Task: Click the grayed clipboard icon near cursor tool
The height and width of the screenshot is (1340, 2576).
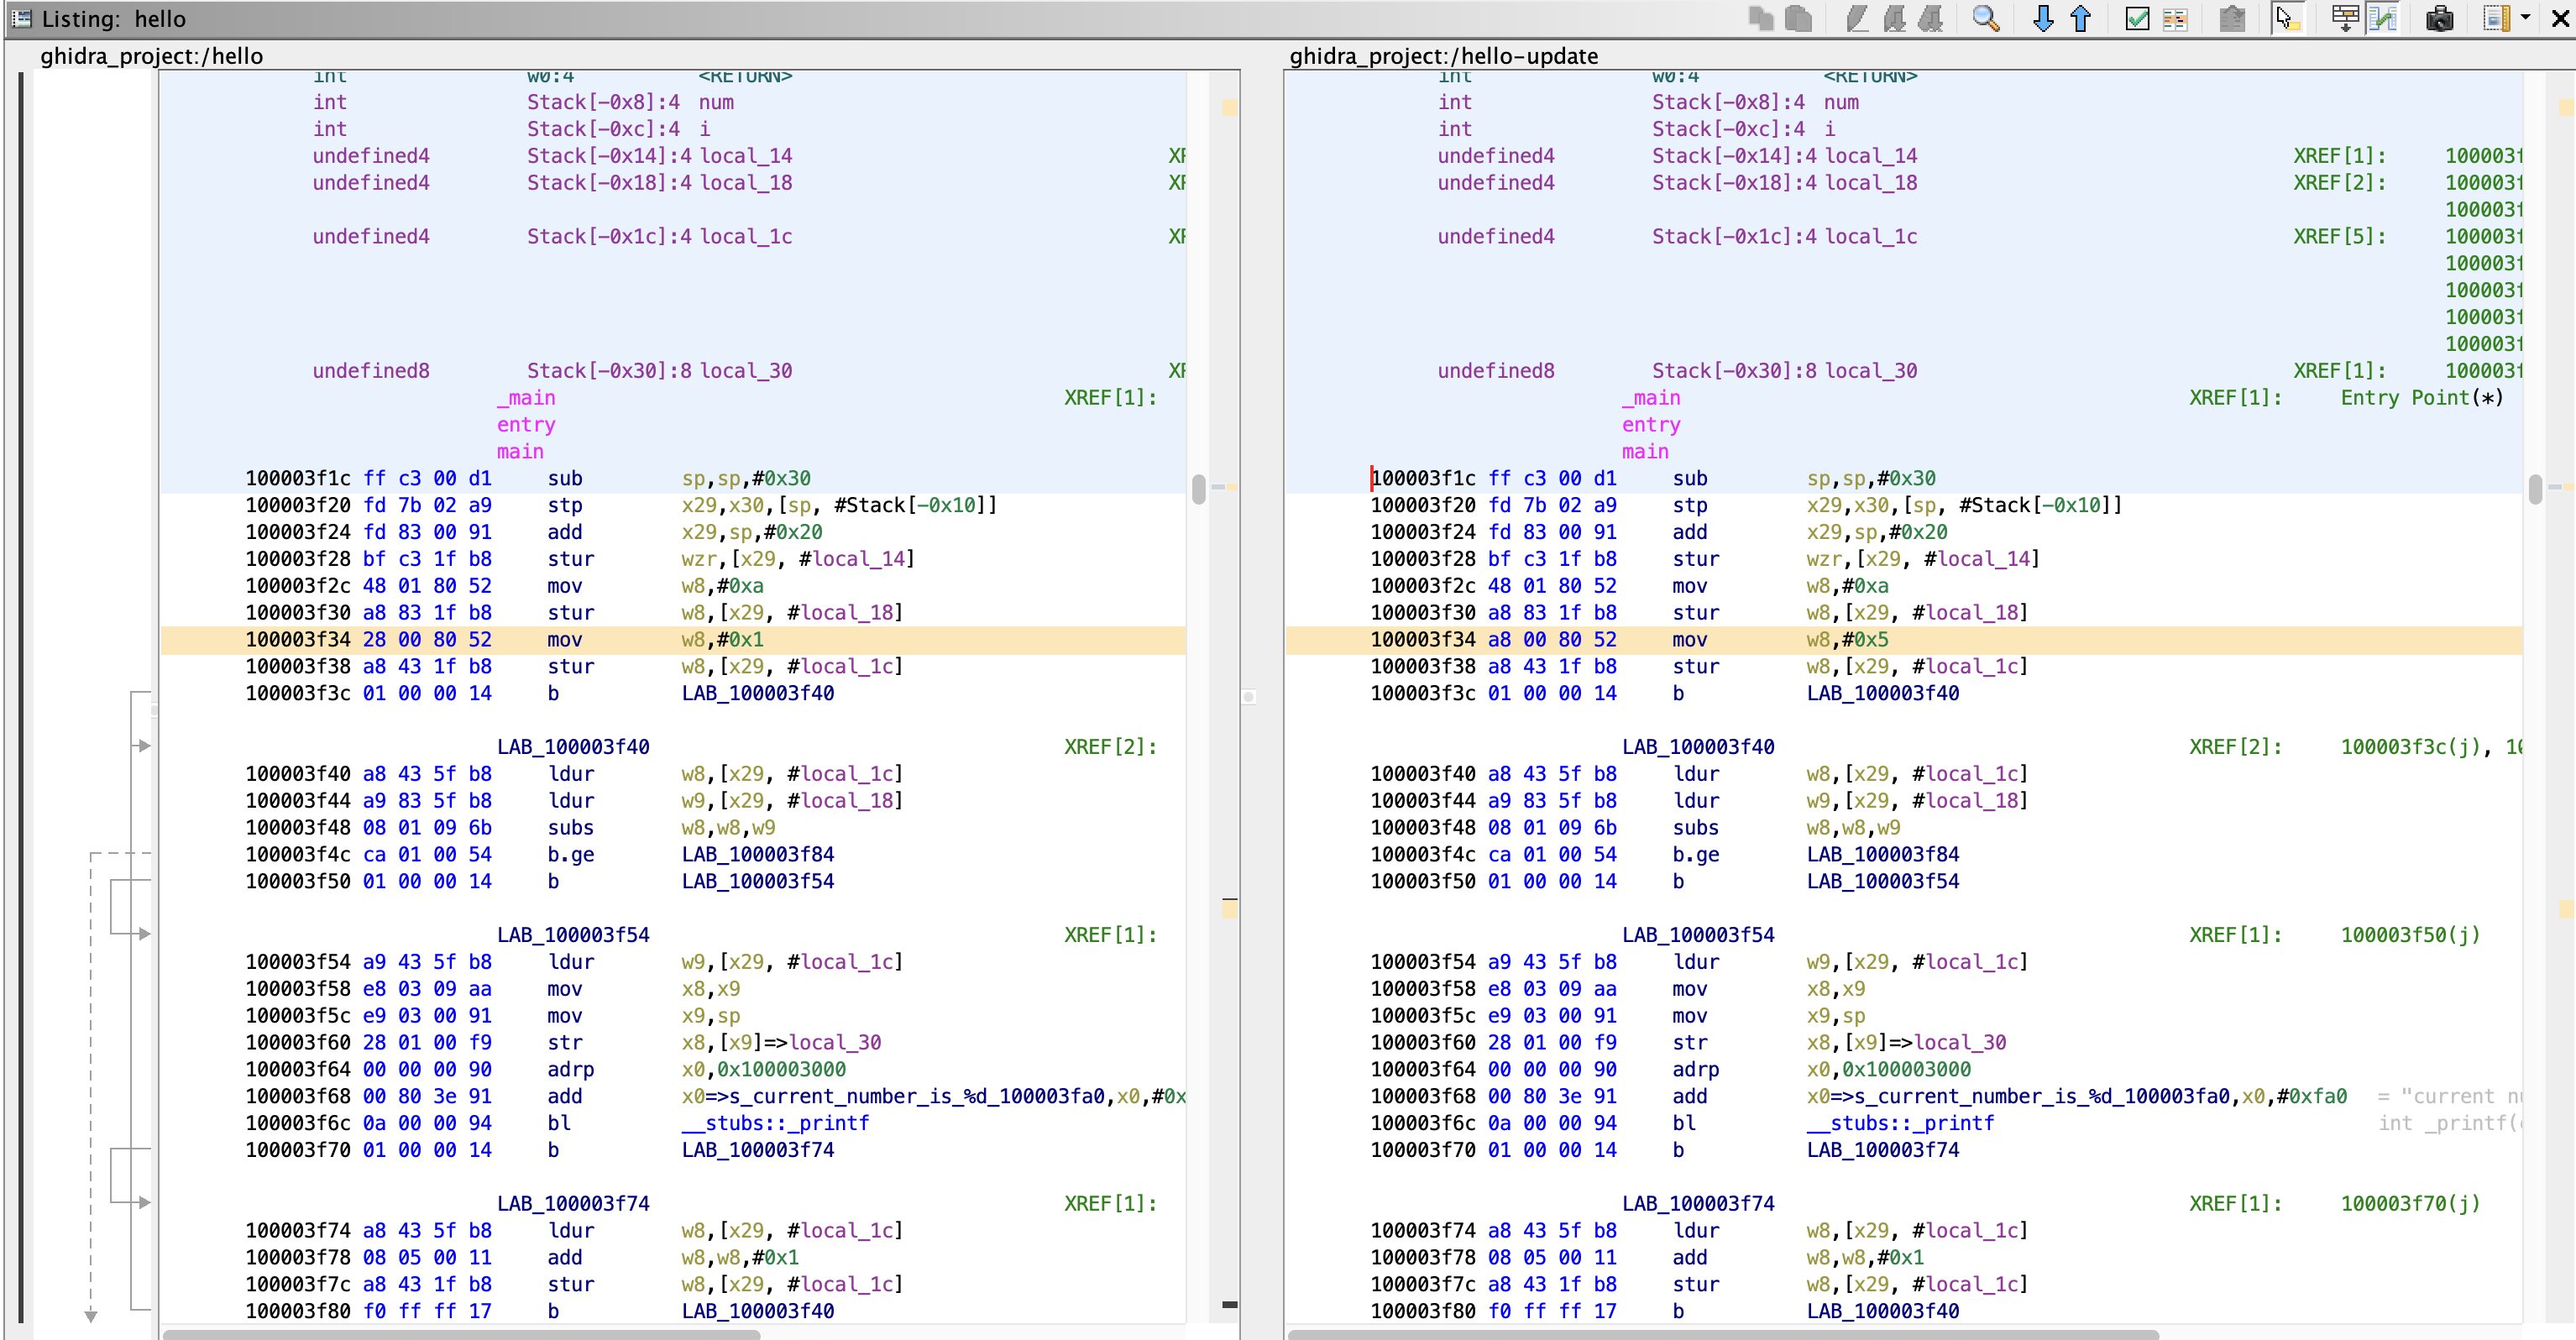Action: pyautogui.click(x=2232, y=19)
